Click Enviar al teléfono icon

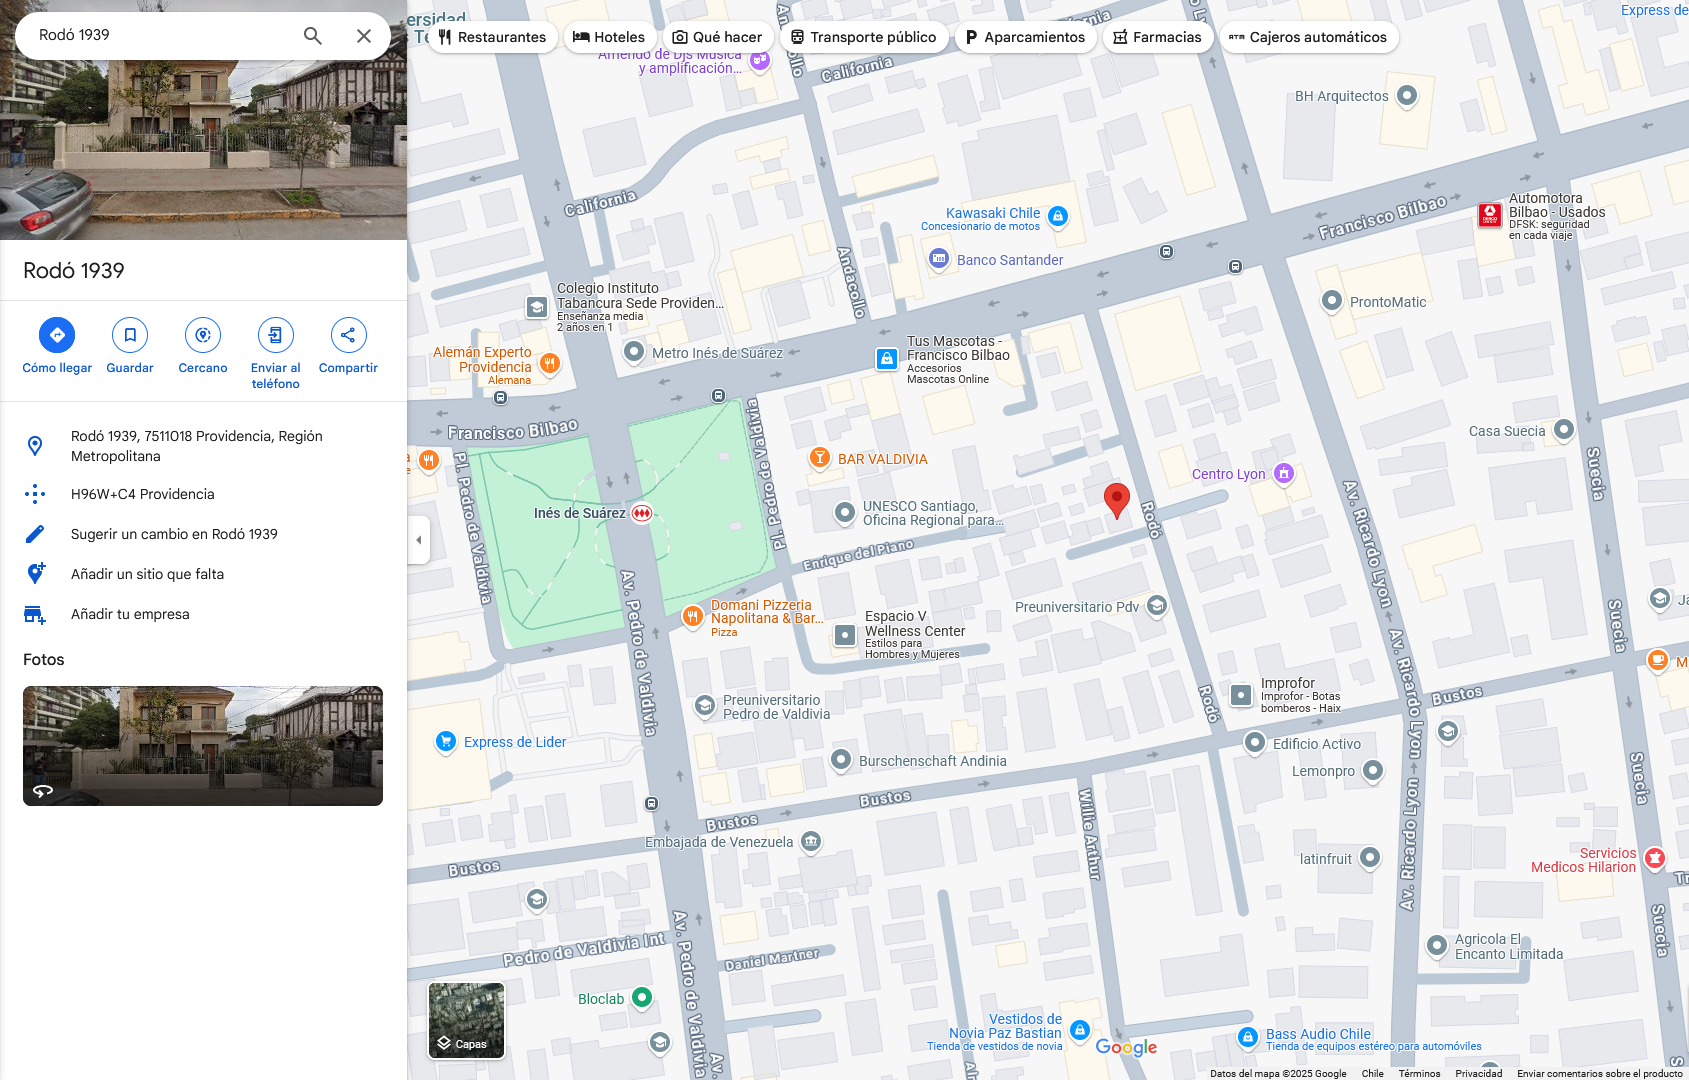(275, 335)
